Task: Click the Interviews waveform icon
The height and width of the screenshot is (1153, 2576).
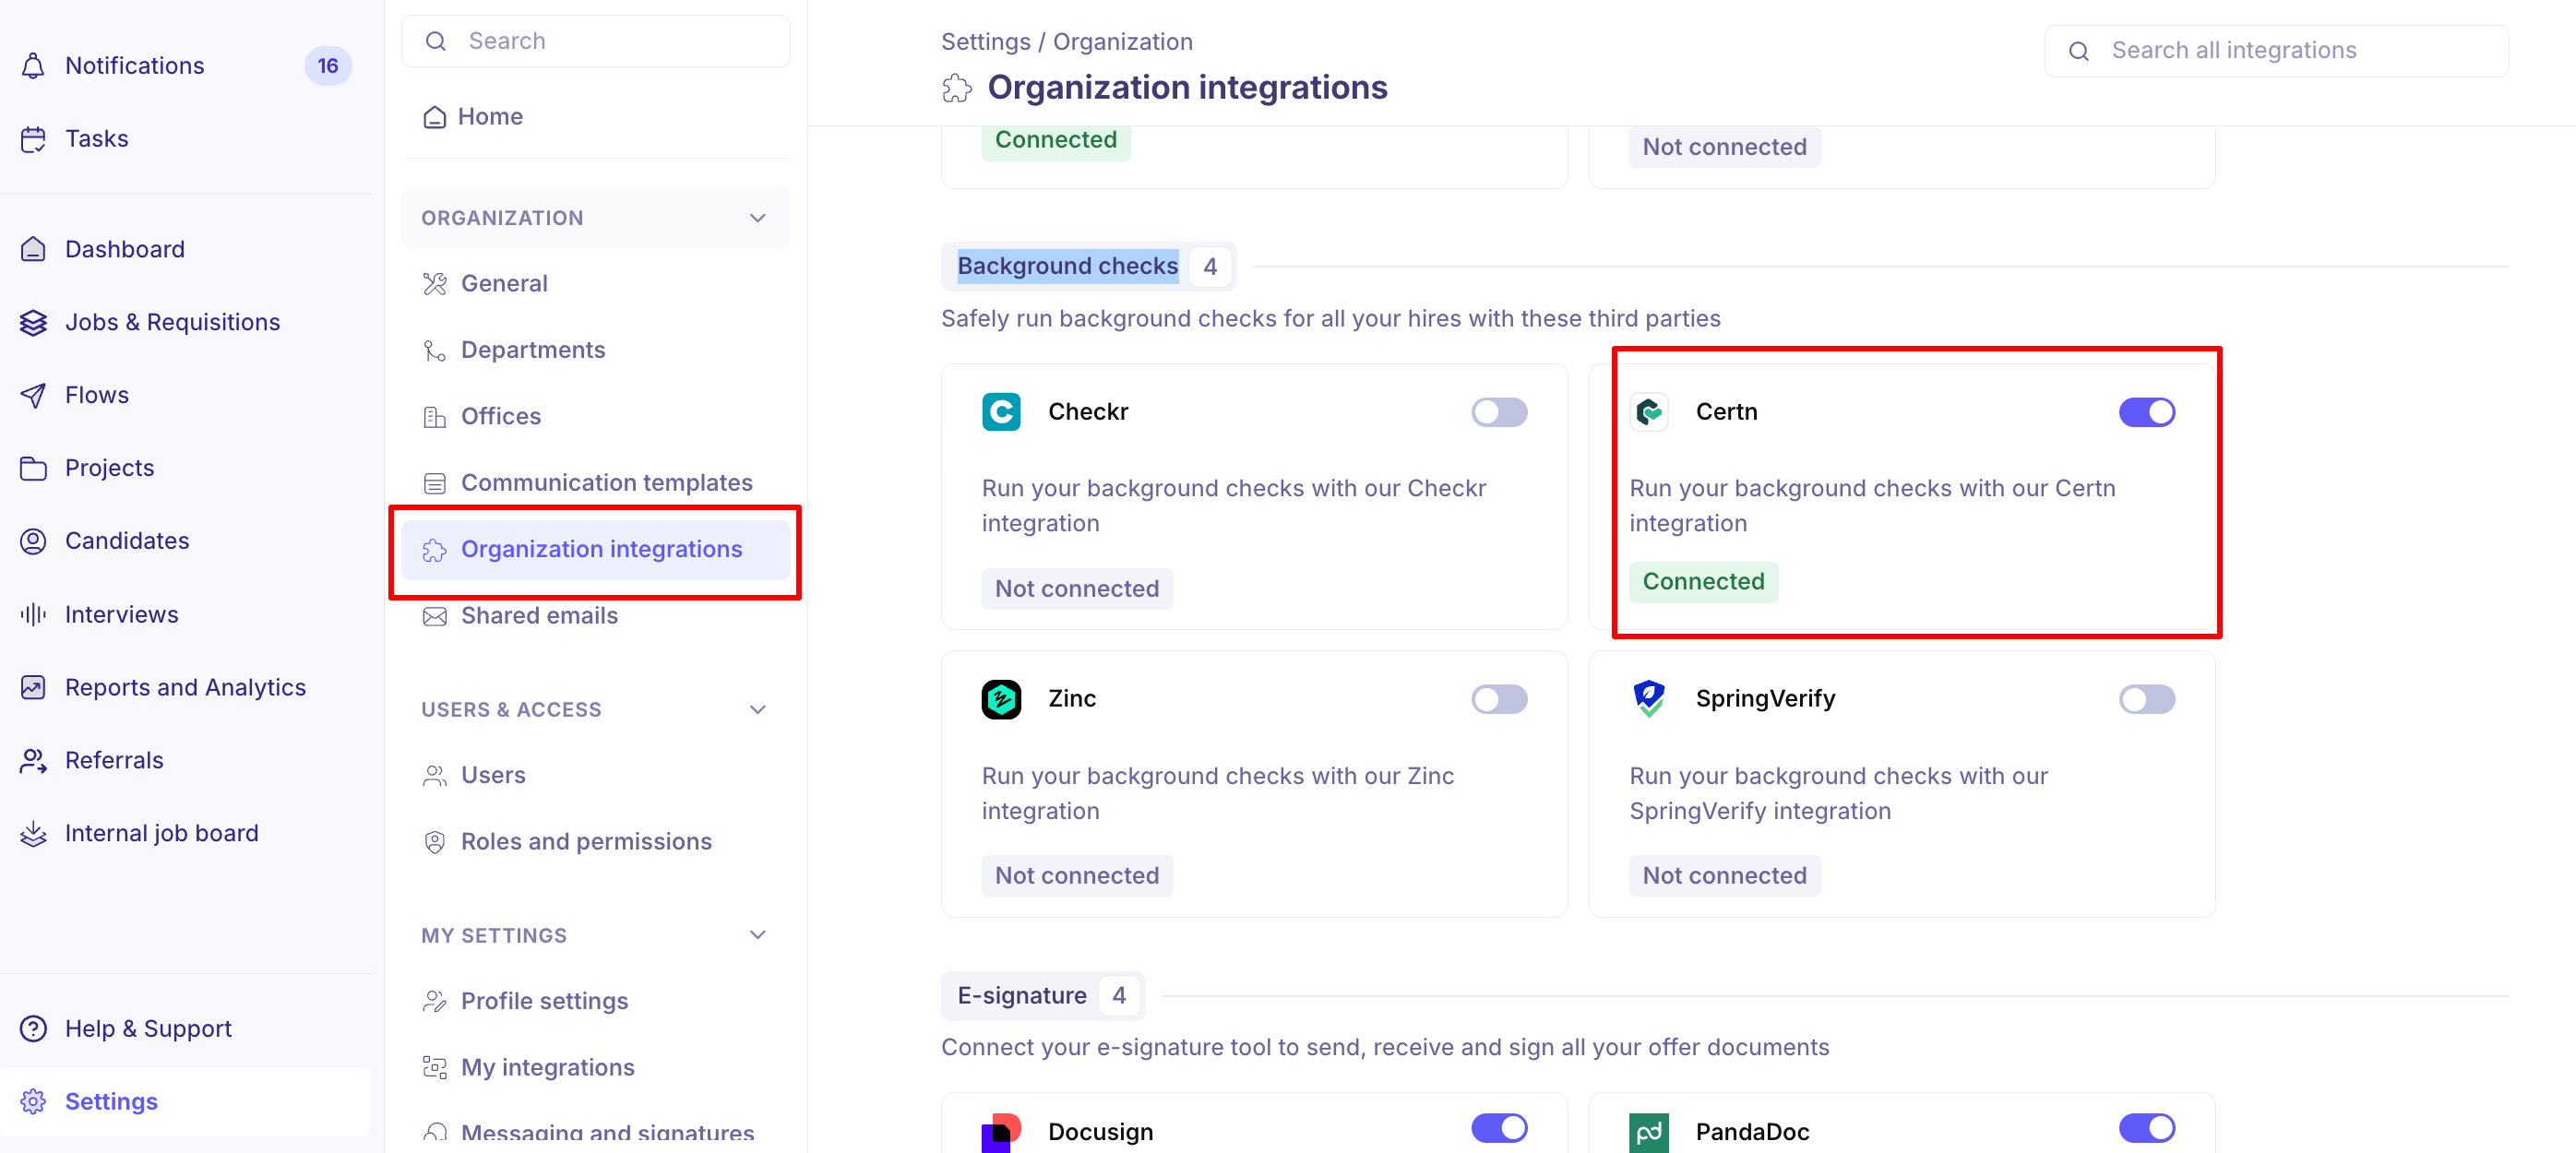Action: coord(33,614)
